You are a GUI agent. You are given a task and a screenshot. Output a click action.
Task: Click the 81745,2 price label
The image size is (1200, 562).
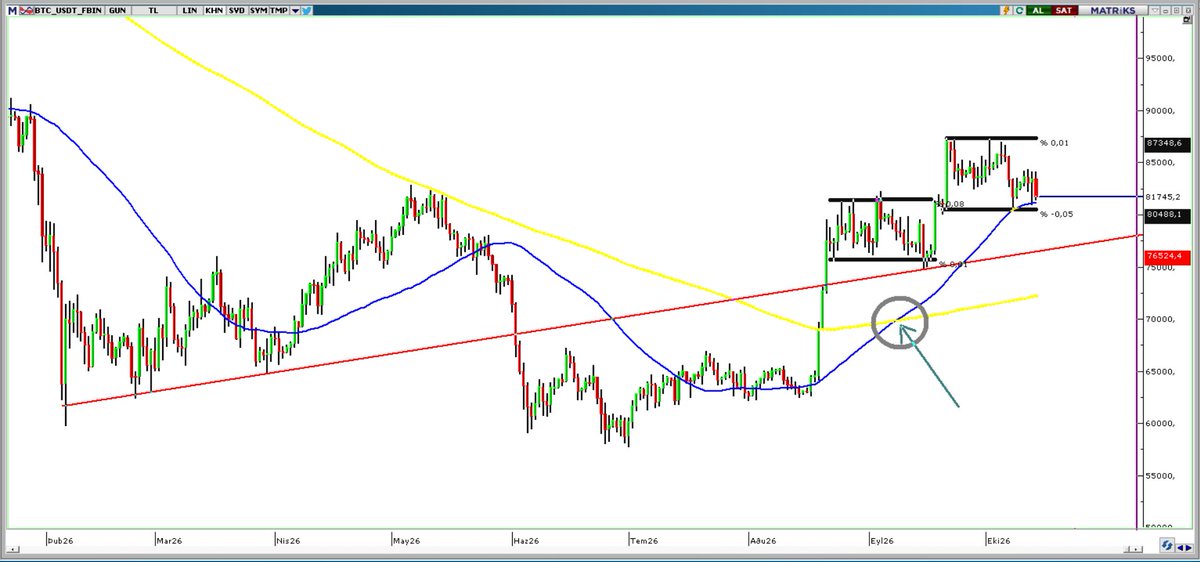[x=1163, y=196]
